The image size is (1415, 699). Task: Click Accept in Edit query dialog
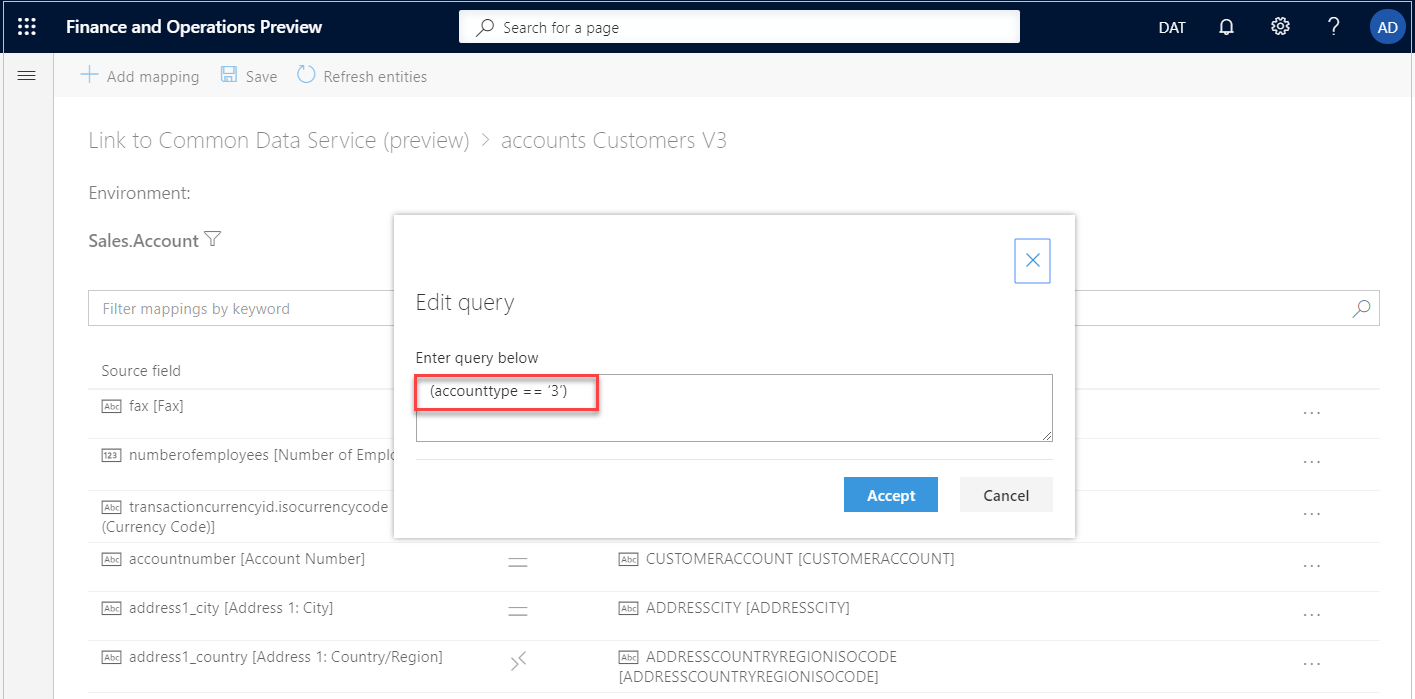tap(890, 495)
